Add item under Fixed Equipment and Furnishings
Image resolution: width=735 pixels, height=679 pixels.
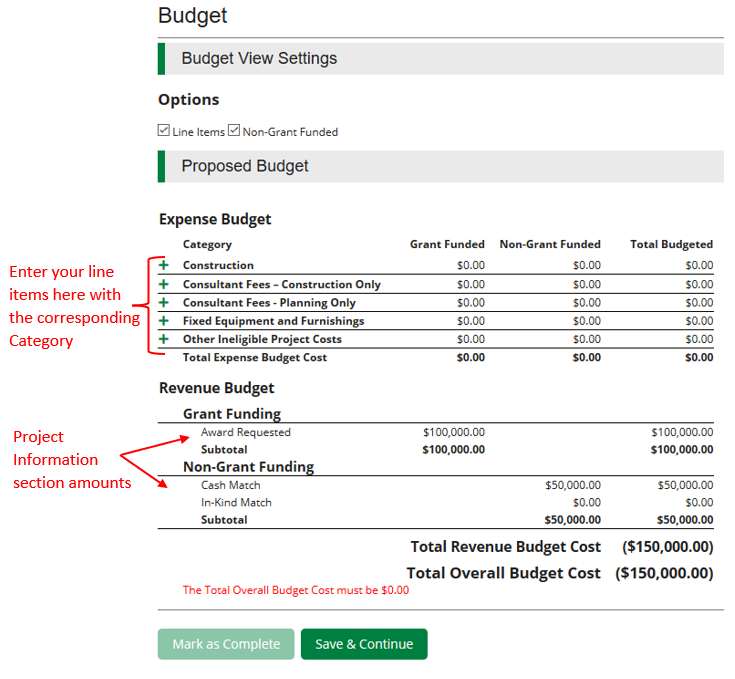point(164,321)
